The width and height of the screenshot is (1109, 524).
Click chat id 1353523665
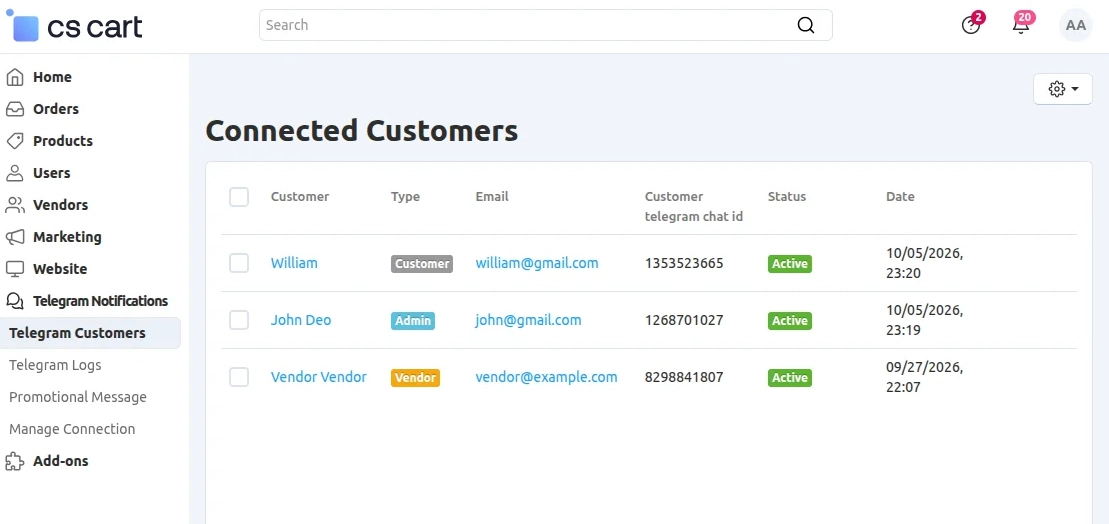point(684,263)
